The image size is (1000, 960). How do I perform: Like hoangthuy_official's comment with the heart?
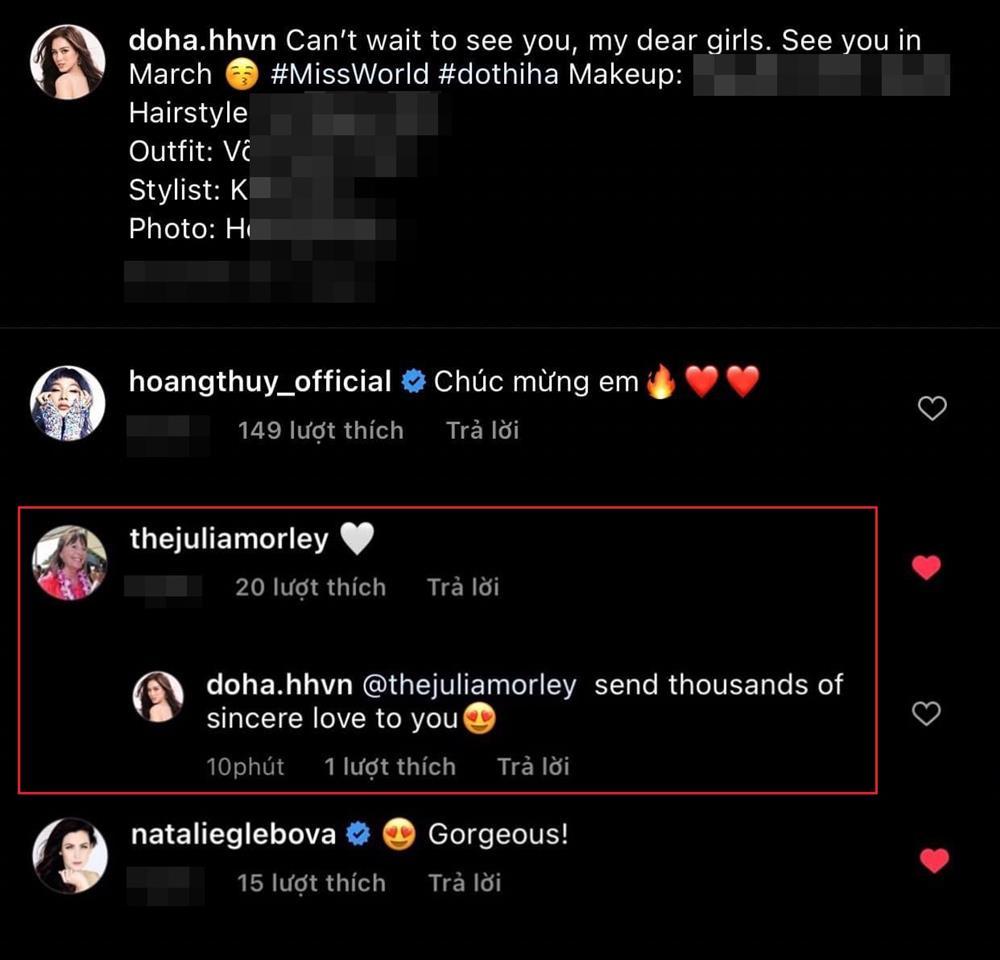click(x=932, y=408)
